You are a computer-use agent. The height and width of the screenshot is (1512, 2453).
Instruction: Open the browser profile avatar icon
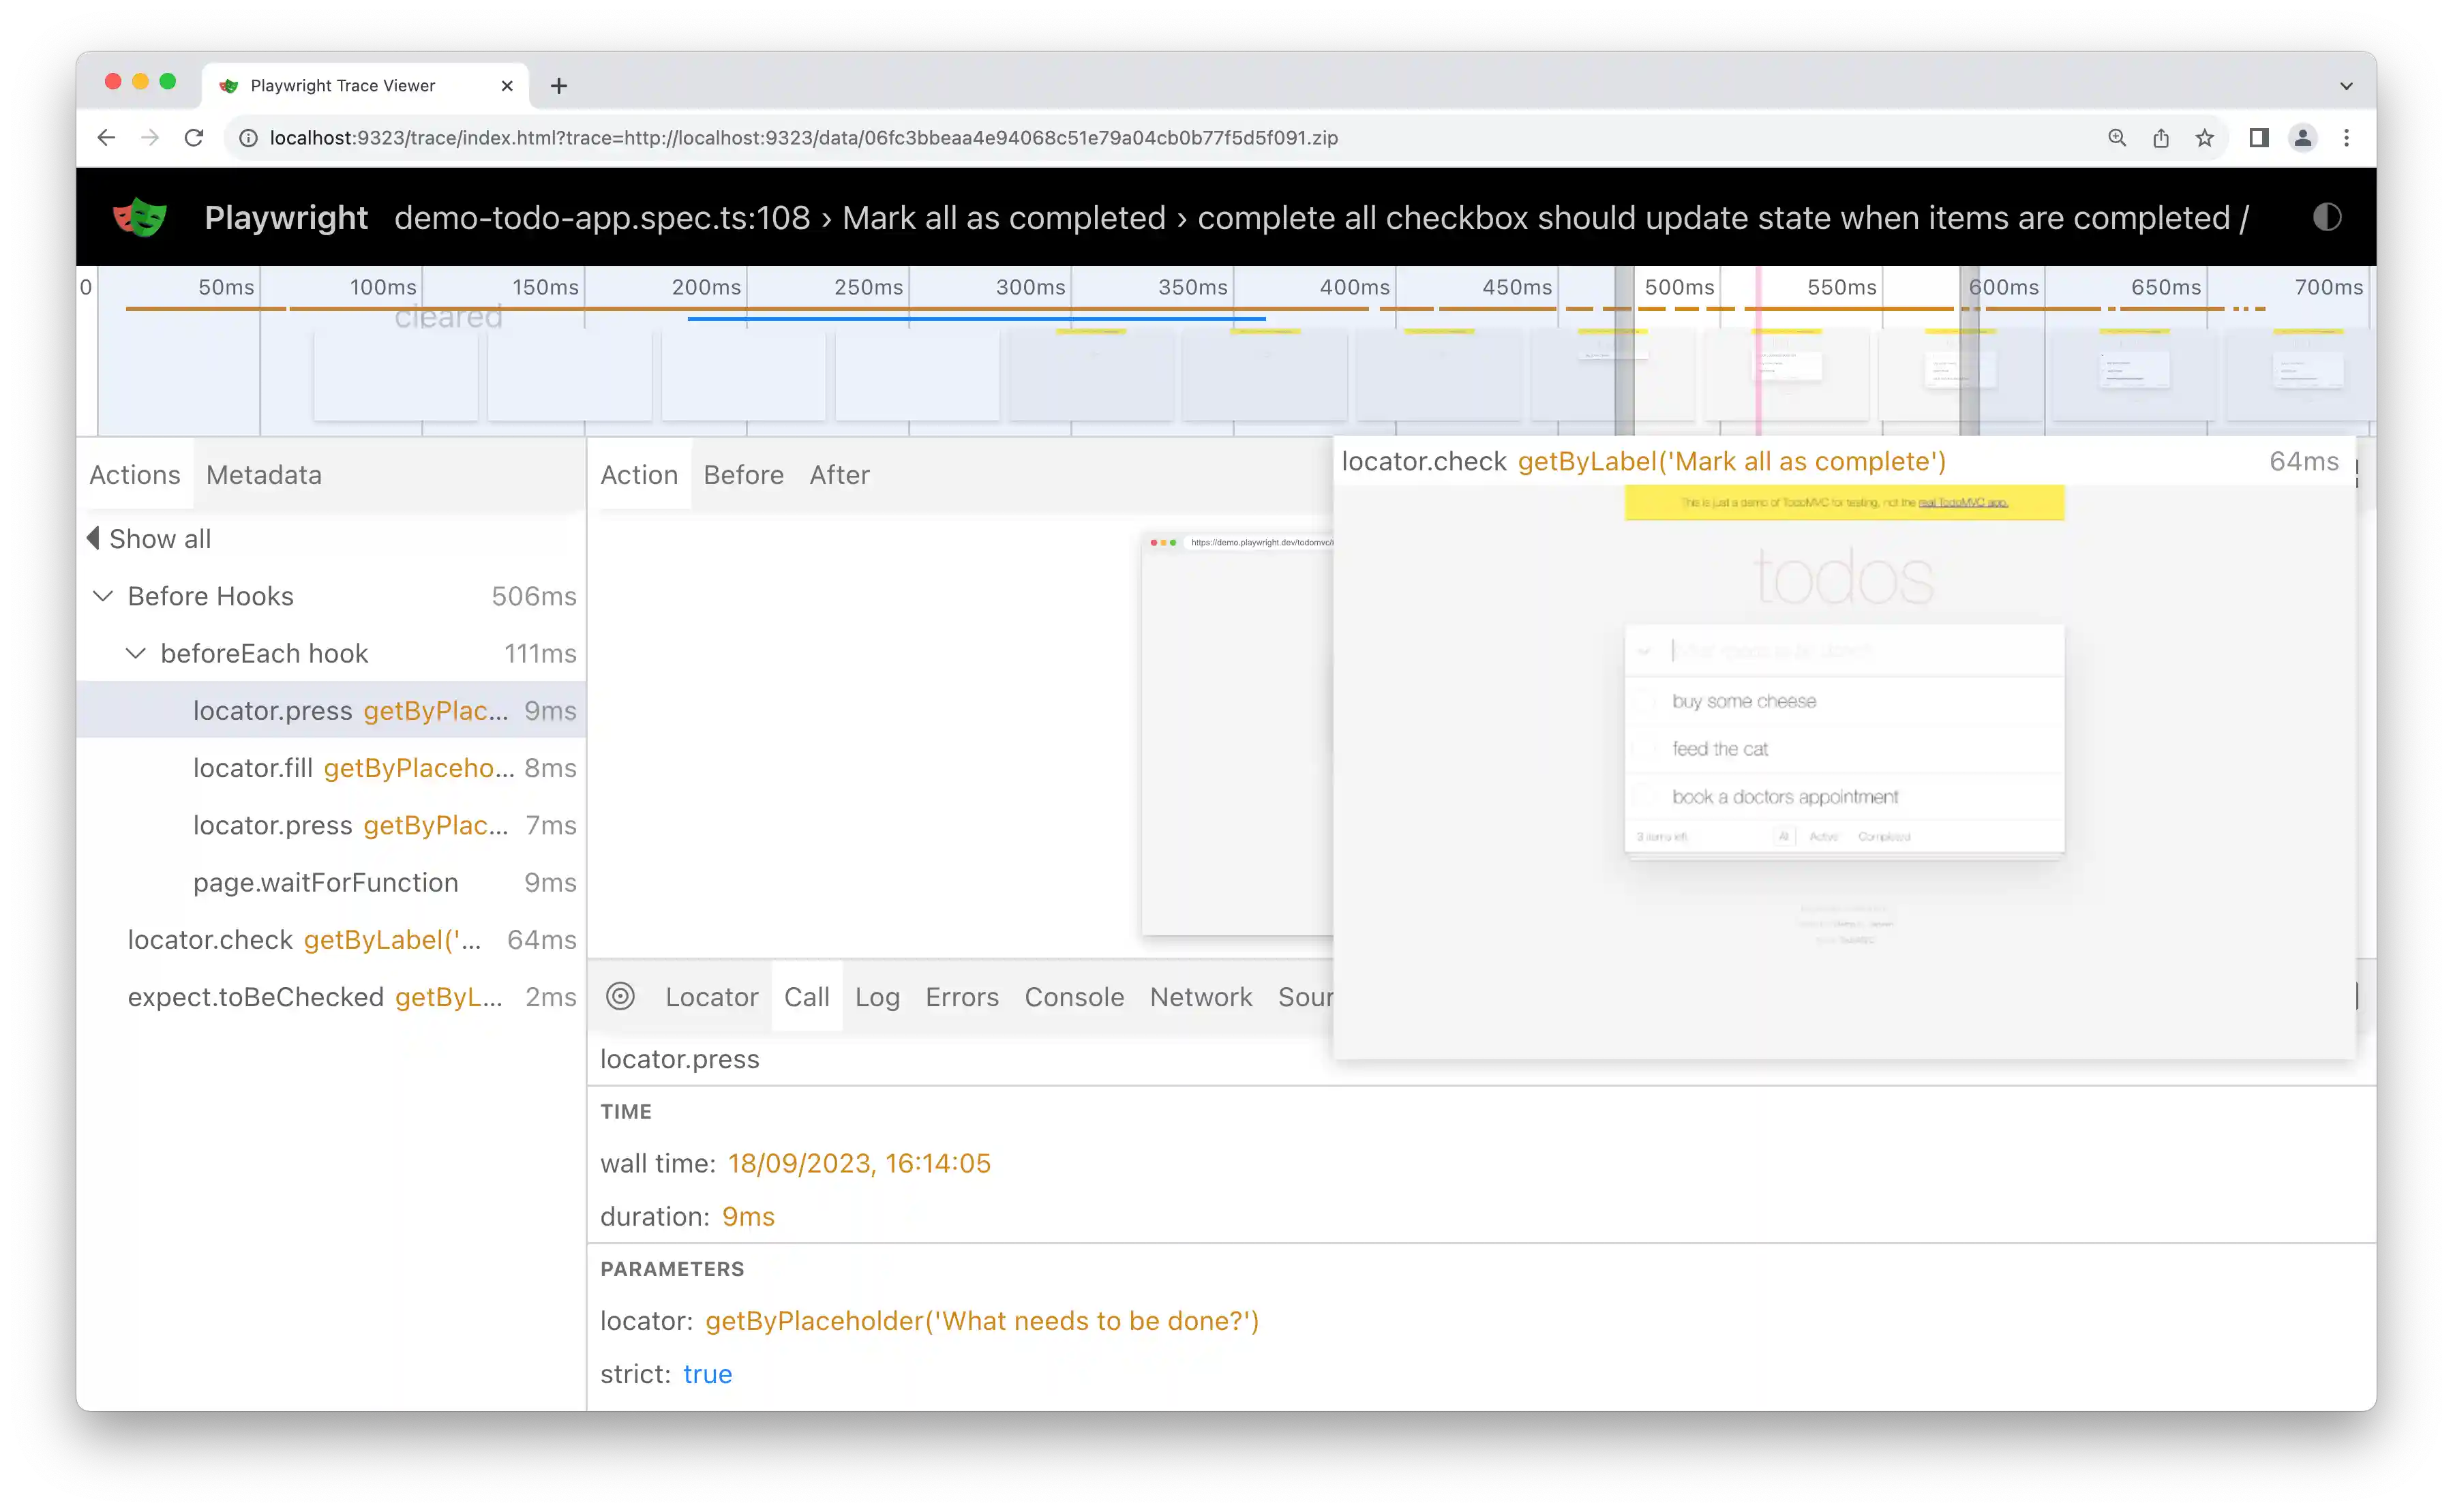coord(2303,138)
